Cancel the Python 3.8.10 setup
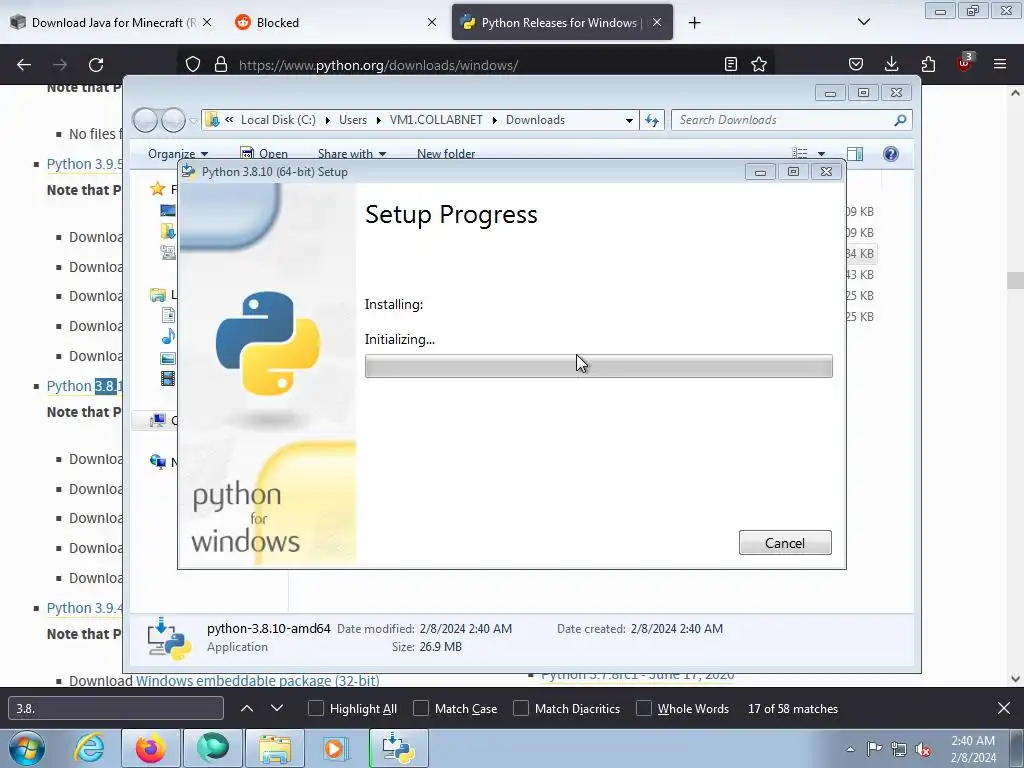This screenshot has width=1024, height=768. [785, 543]
